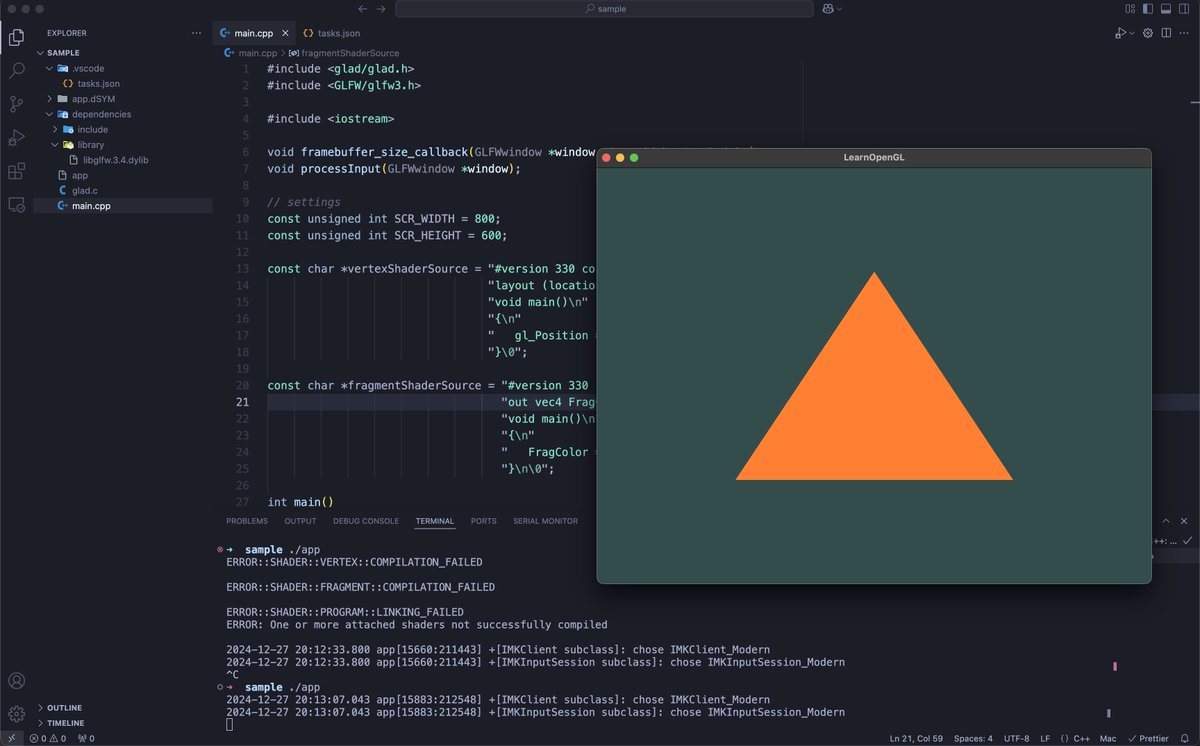Open the editor more actions menu
Screen dimensions: 1200x746
[1184, 33]
